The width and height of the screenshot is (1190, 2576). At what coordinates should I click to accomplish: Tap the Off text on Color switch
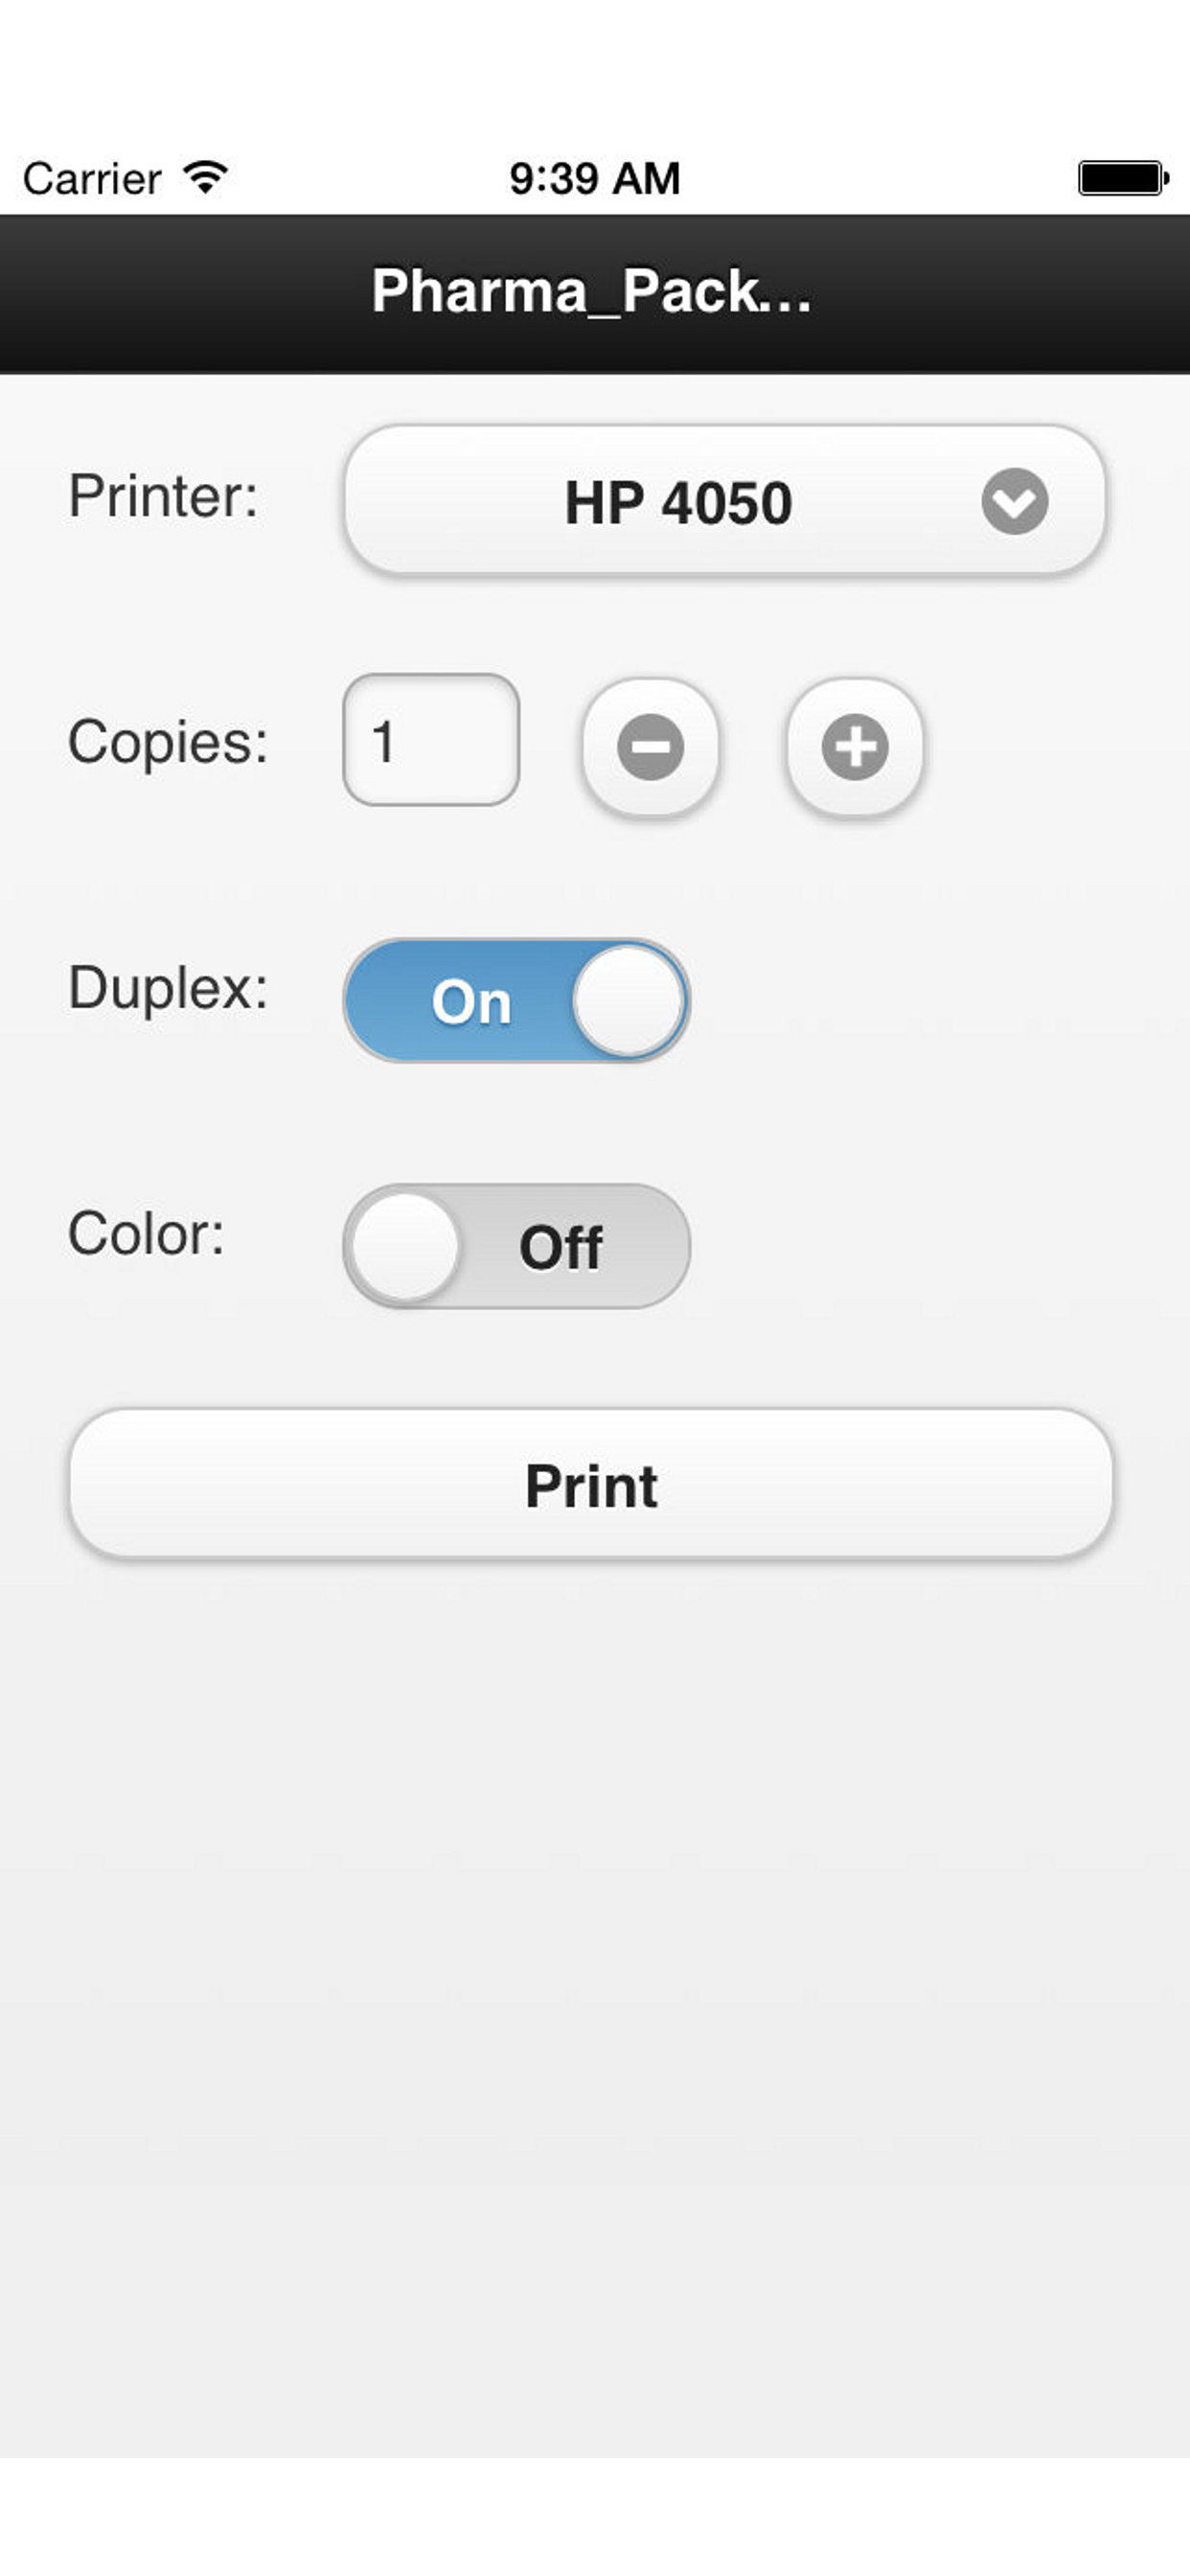(x=560, y=1248)
